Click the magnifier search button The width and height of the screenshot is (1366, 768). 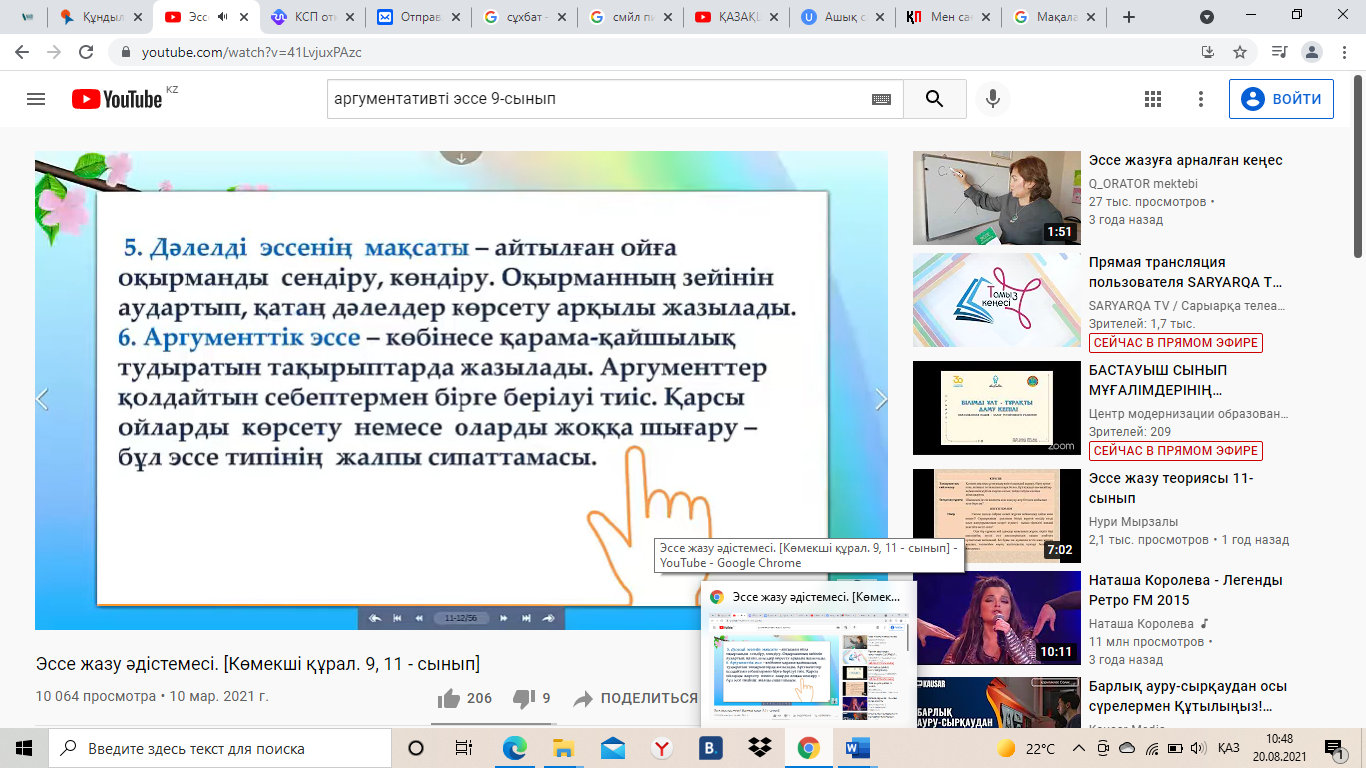pyautogui.click(x=934, y=99)
